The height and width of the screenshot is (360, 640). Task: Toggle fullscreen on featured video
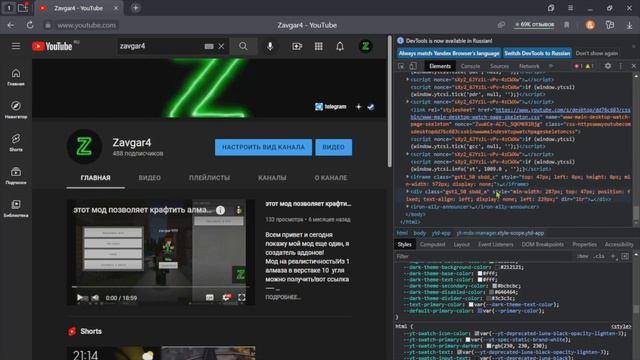[242, 298]
